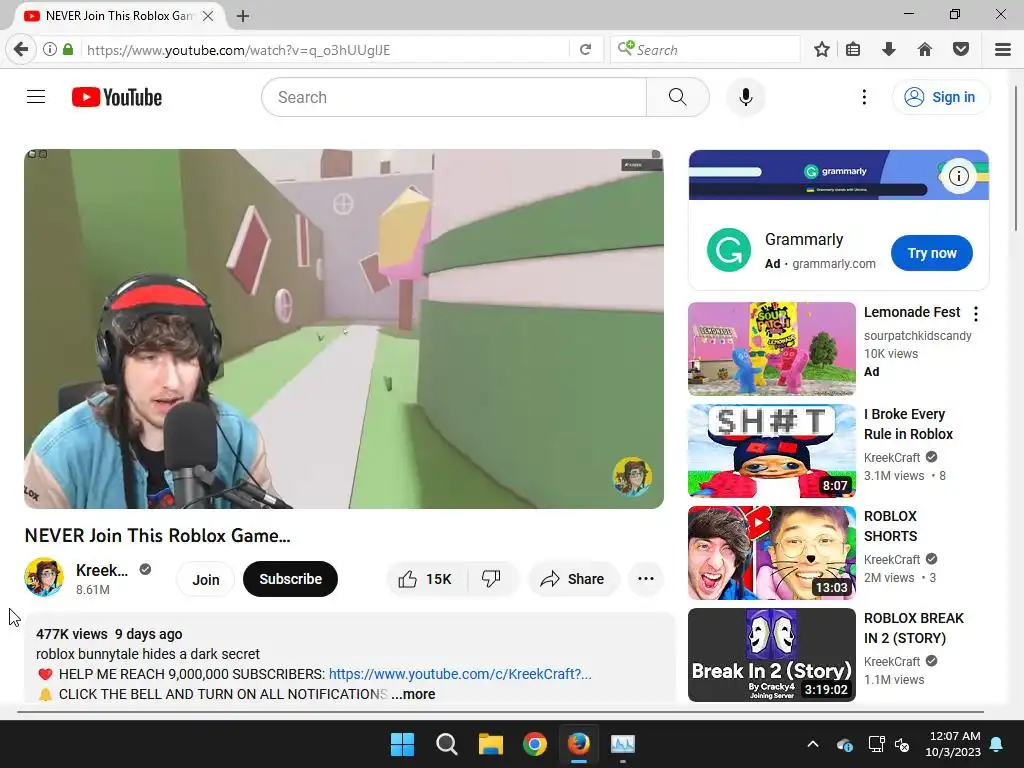Go to Firefox home page icon

point(924,50)
